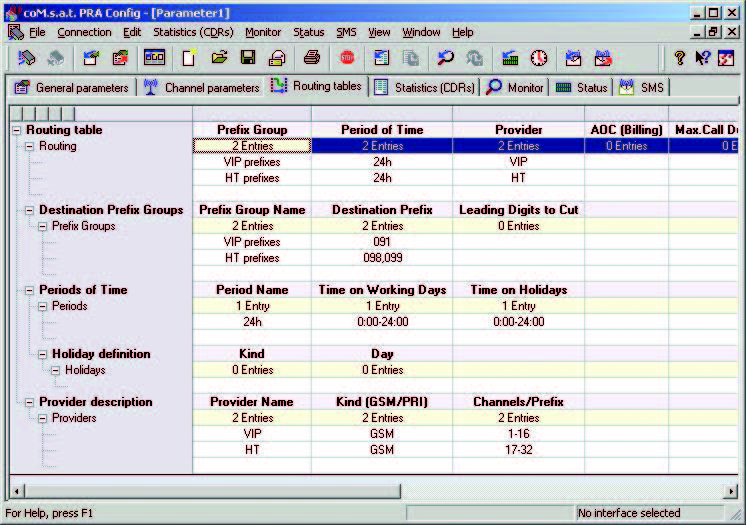Open the Connection menu
746x525 pixels.
[84, 32]
